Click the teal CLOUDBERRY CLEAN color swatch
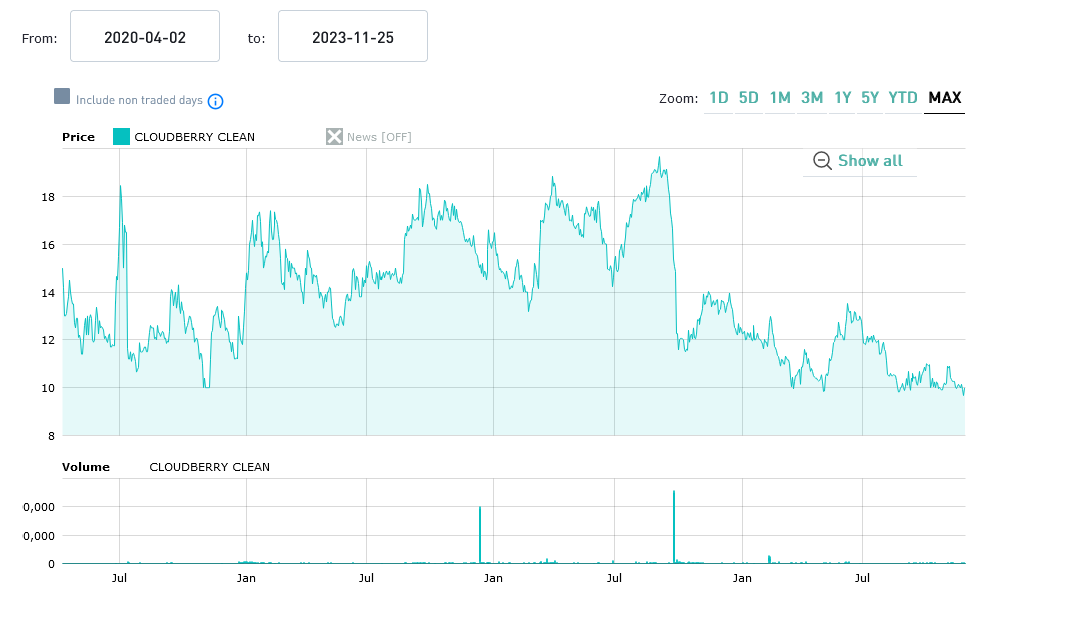 point(121,137)
